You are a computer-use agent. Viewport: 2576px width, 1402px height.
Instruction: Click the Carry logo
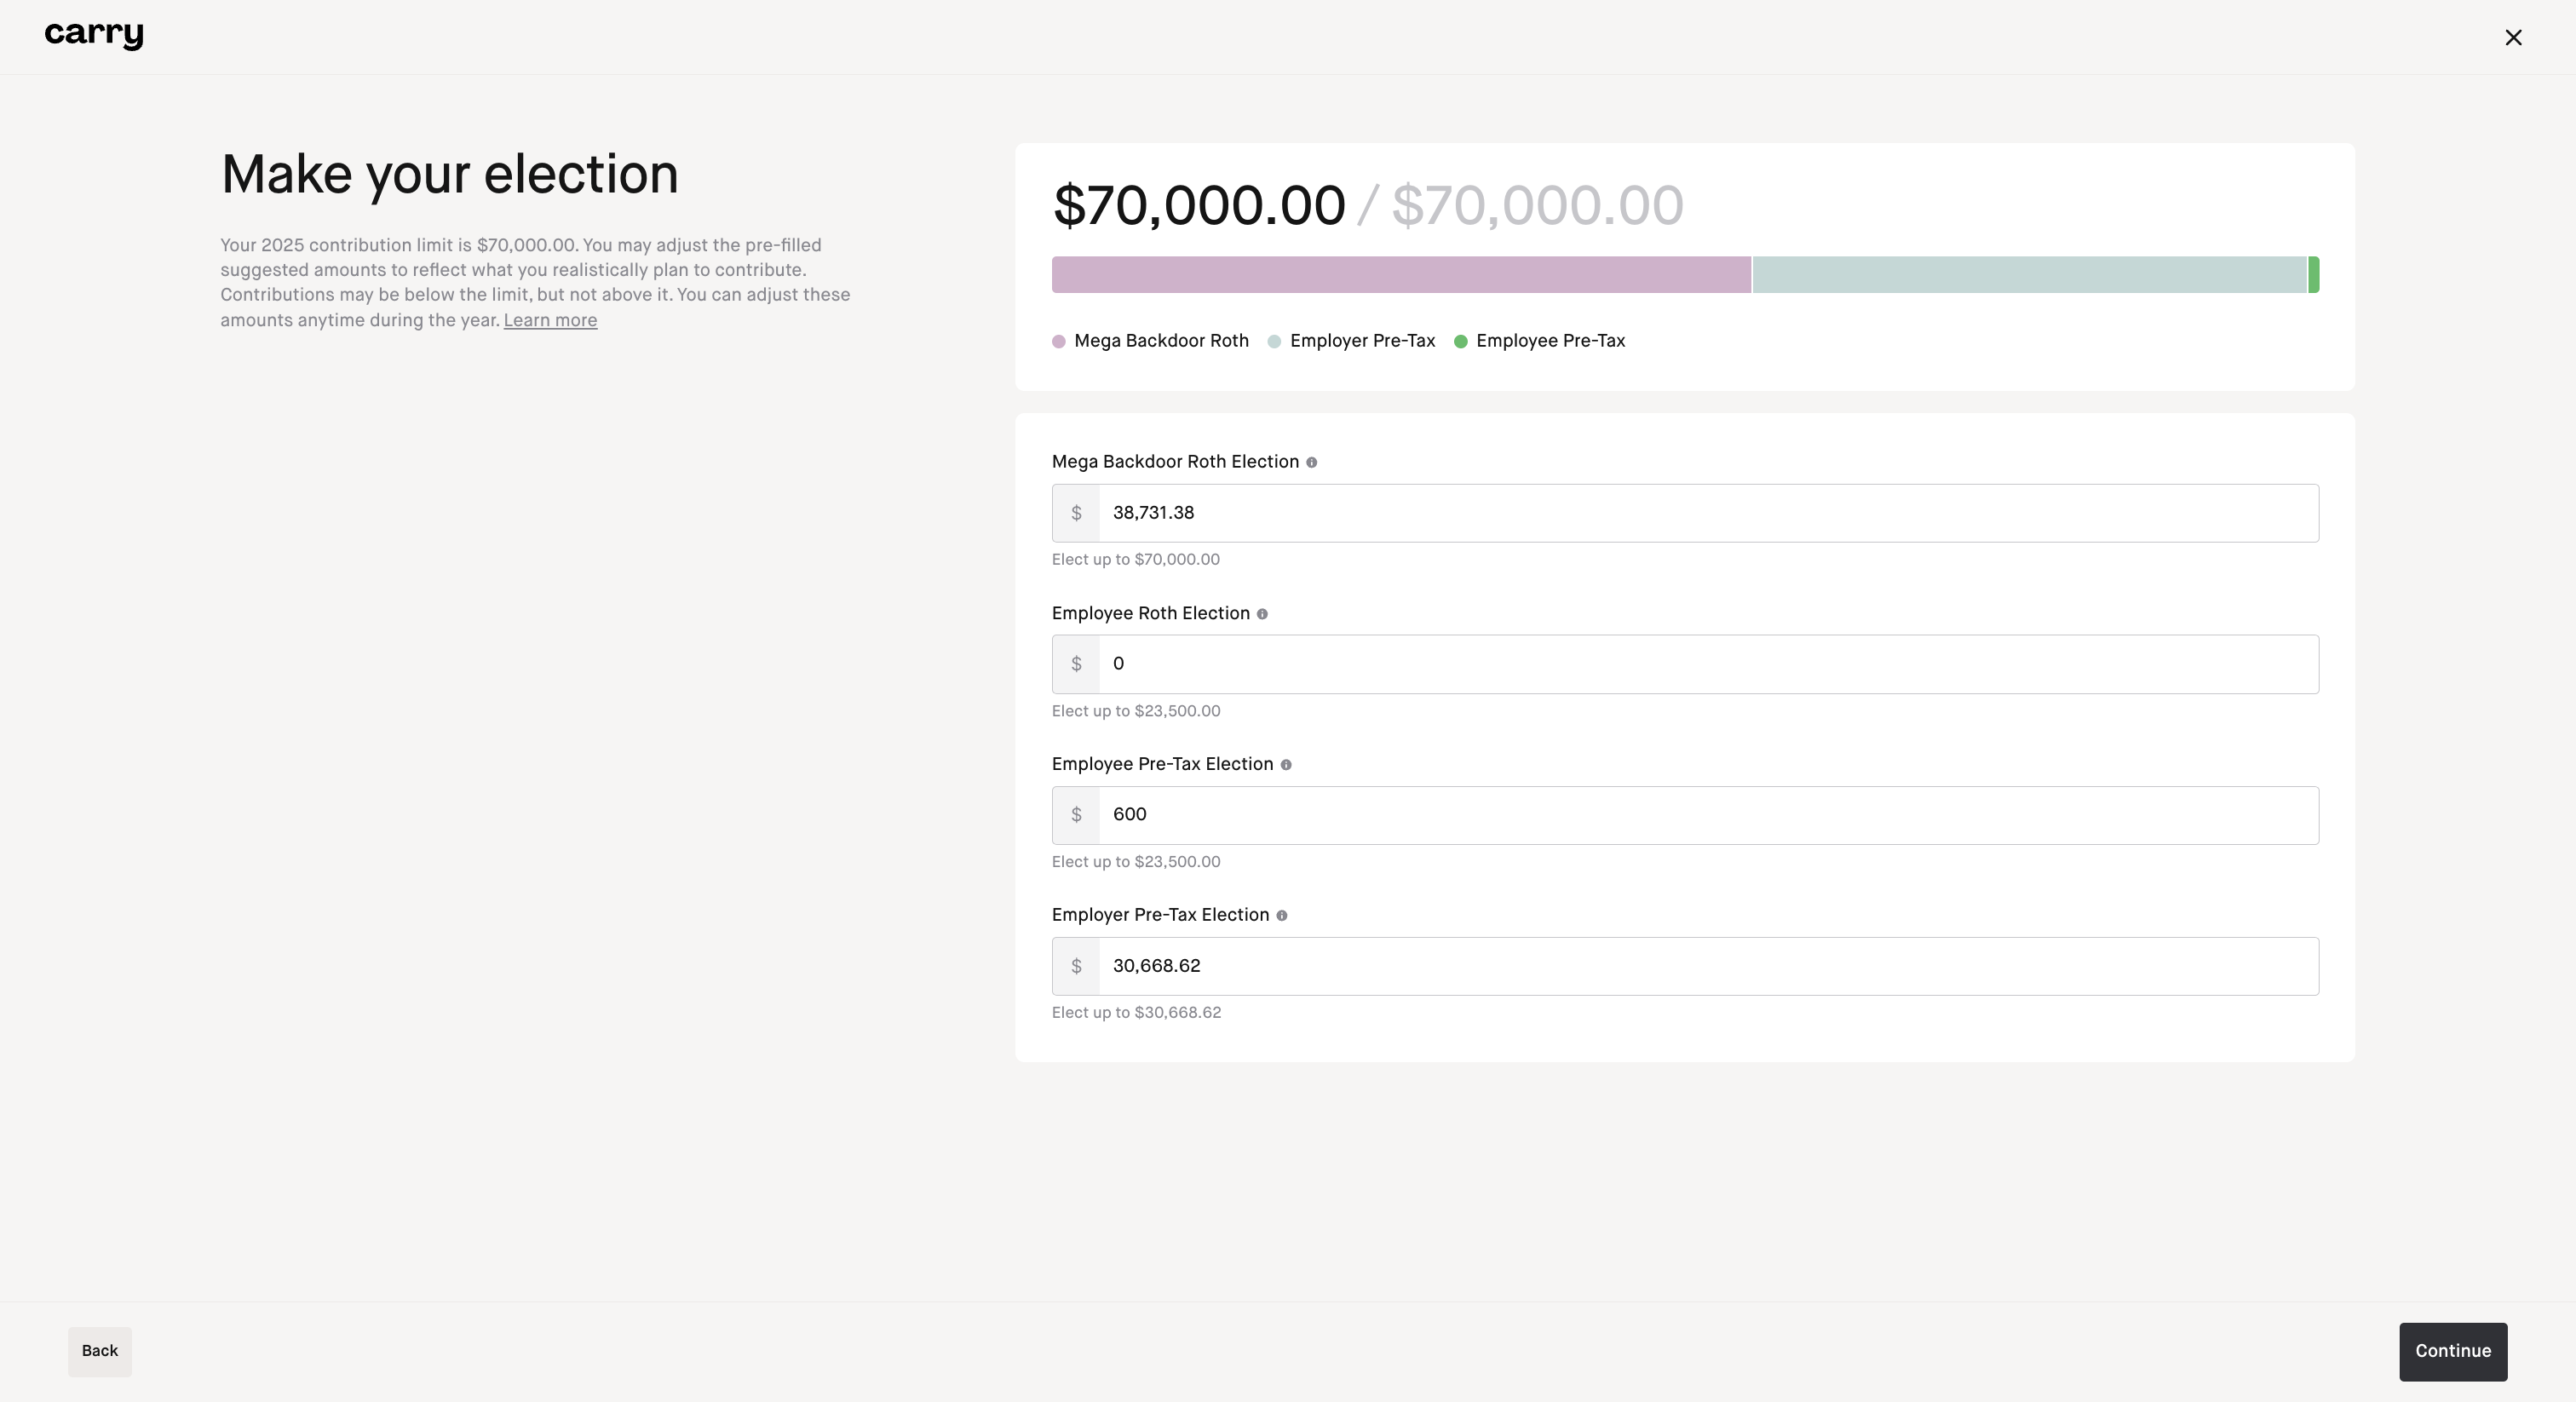94,35
